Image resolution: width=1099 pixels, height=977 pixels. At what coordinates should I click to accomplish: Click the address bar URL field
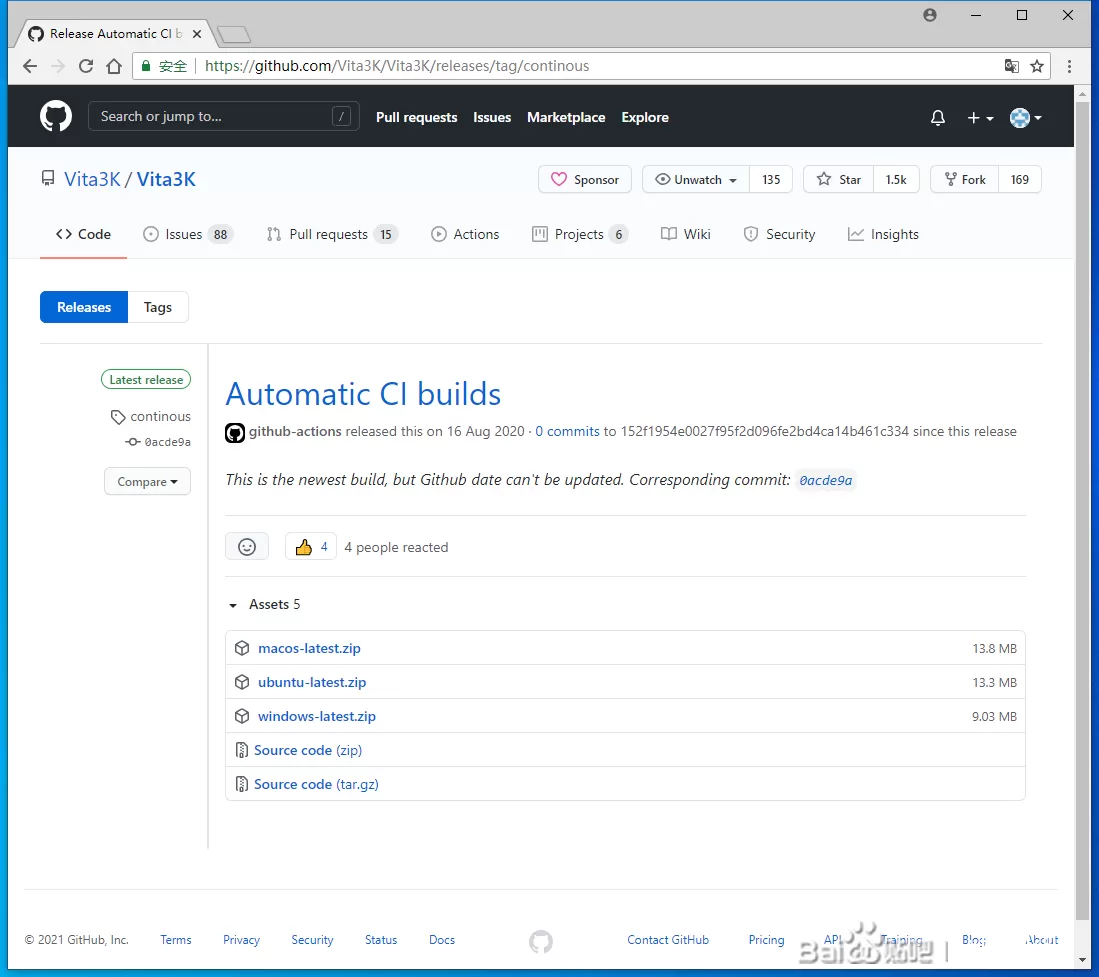click(589, 66)
